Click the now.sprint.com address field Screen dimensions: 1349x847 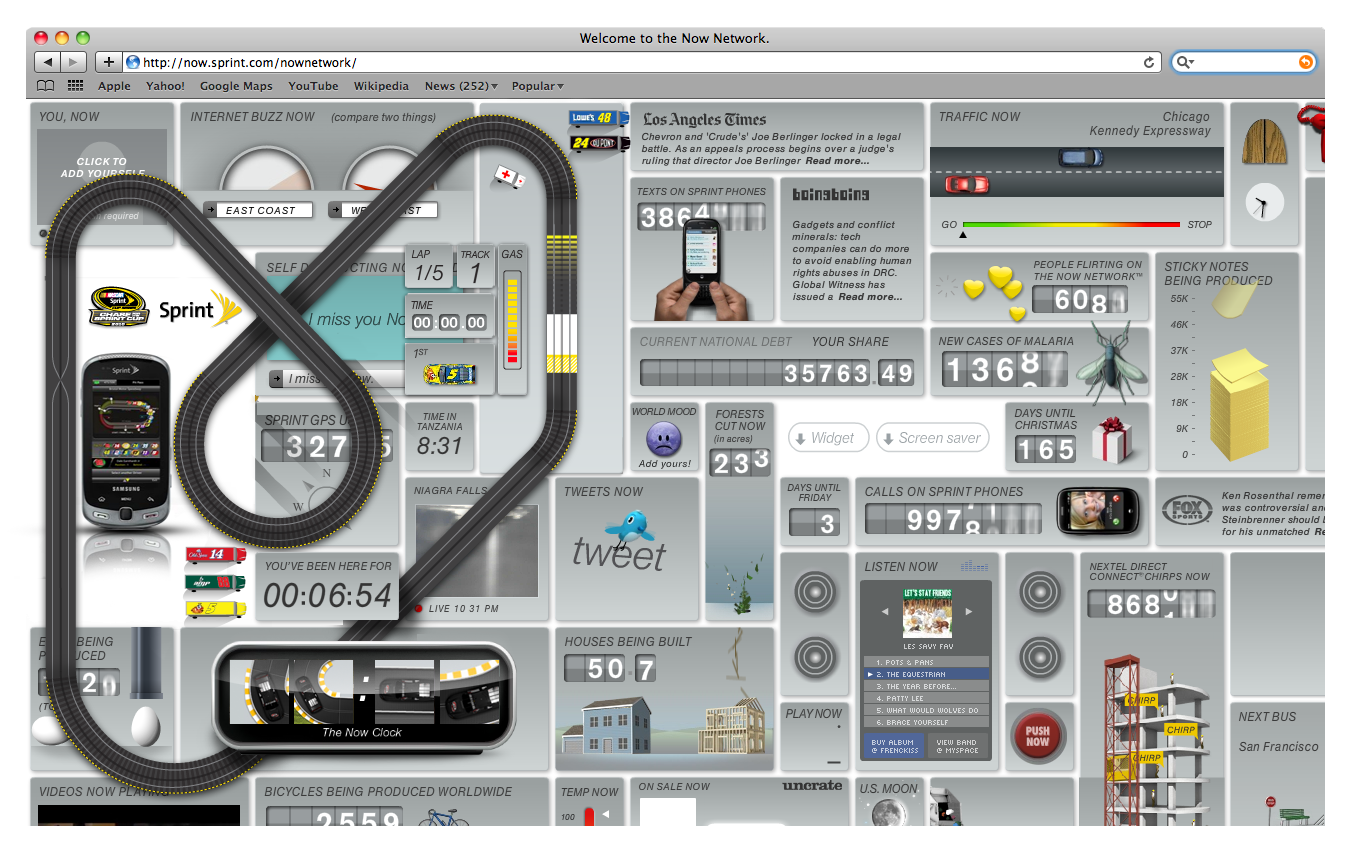[640, 62]
